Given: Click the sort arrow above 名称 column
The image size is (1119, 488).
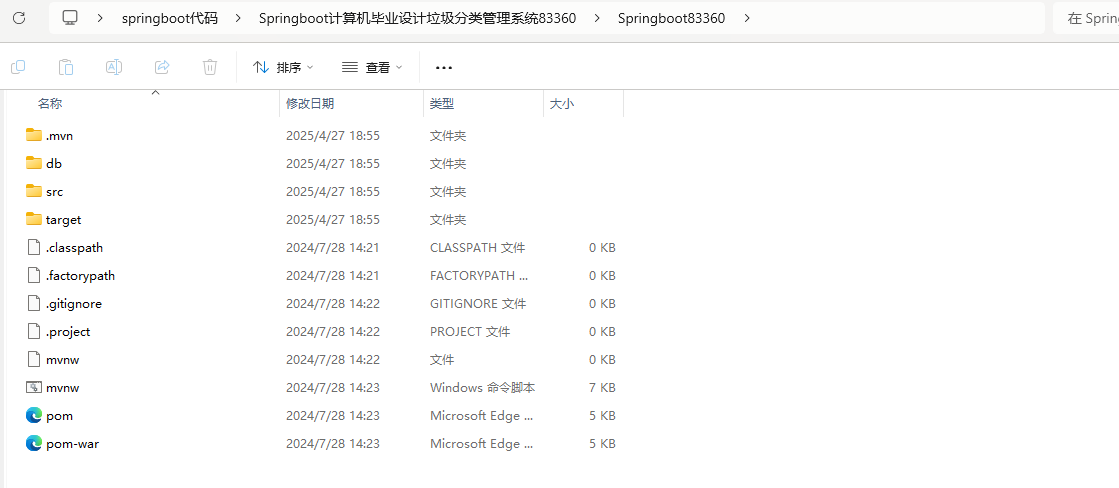Looking at the screenshot, I should pyautogui.click(x=155, y=93).
